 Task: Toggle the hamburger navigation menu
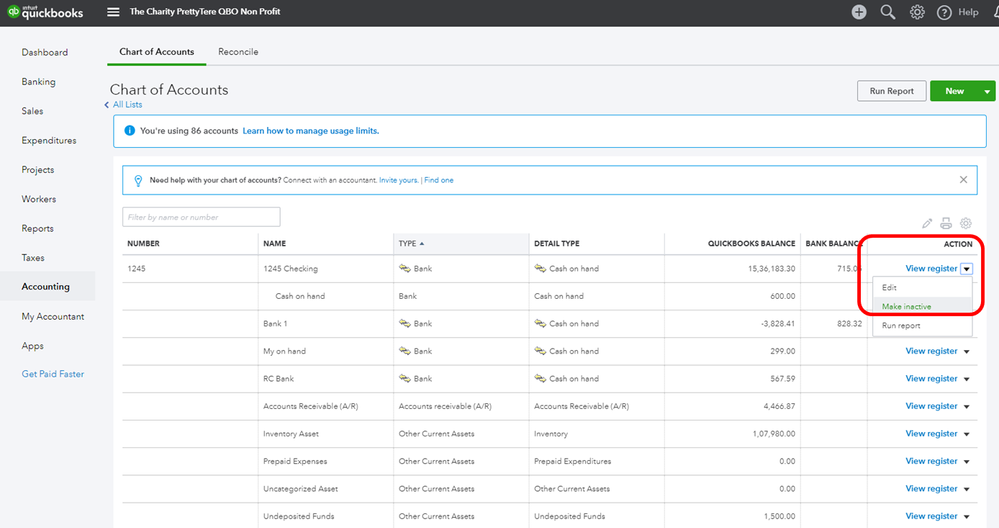click(x=113, y=12)
